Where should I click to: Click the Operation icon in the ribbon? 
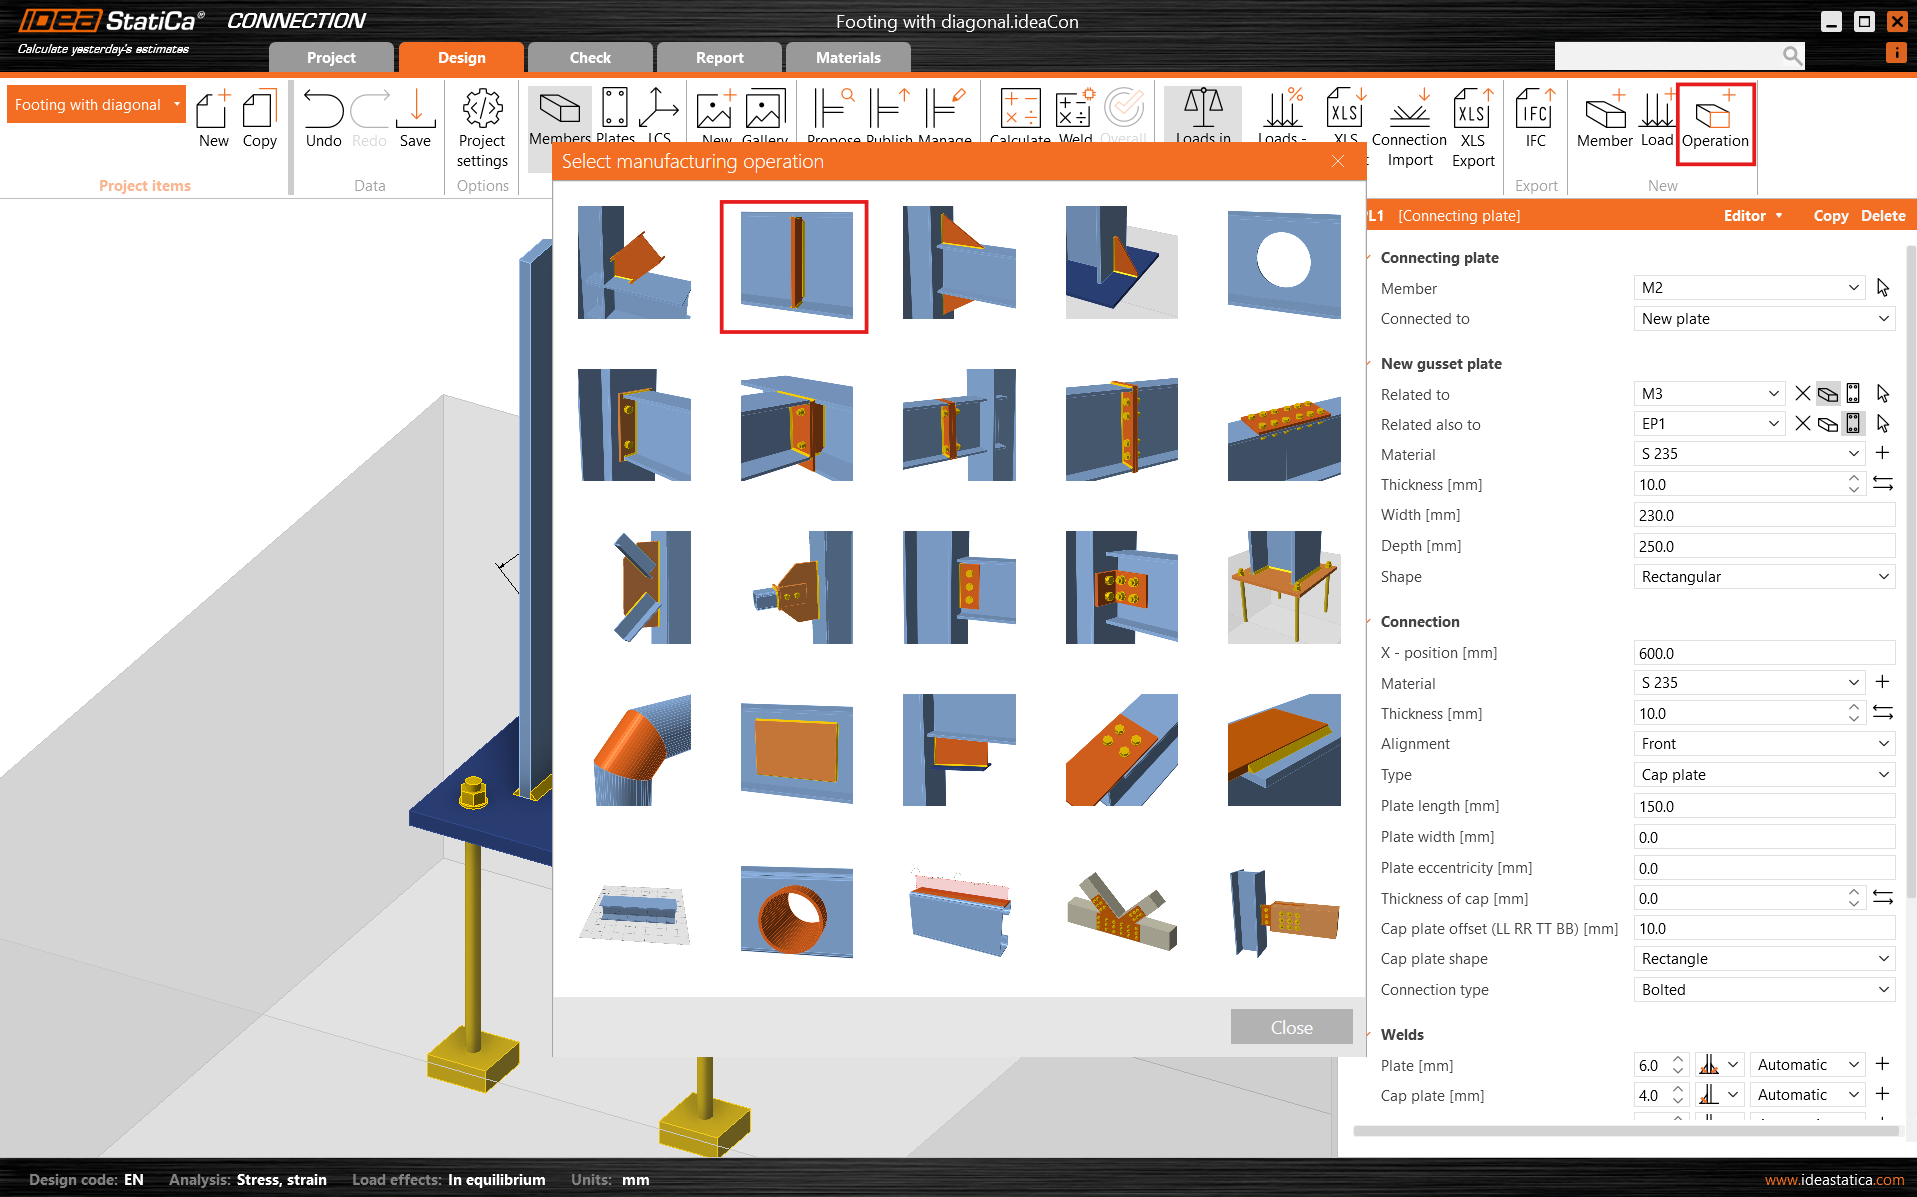coord(1714,122)
